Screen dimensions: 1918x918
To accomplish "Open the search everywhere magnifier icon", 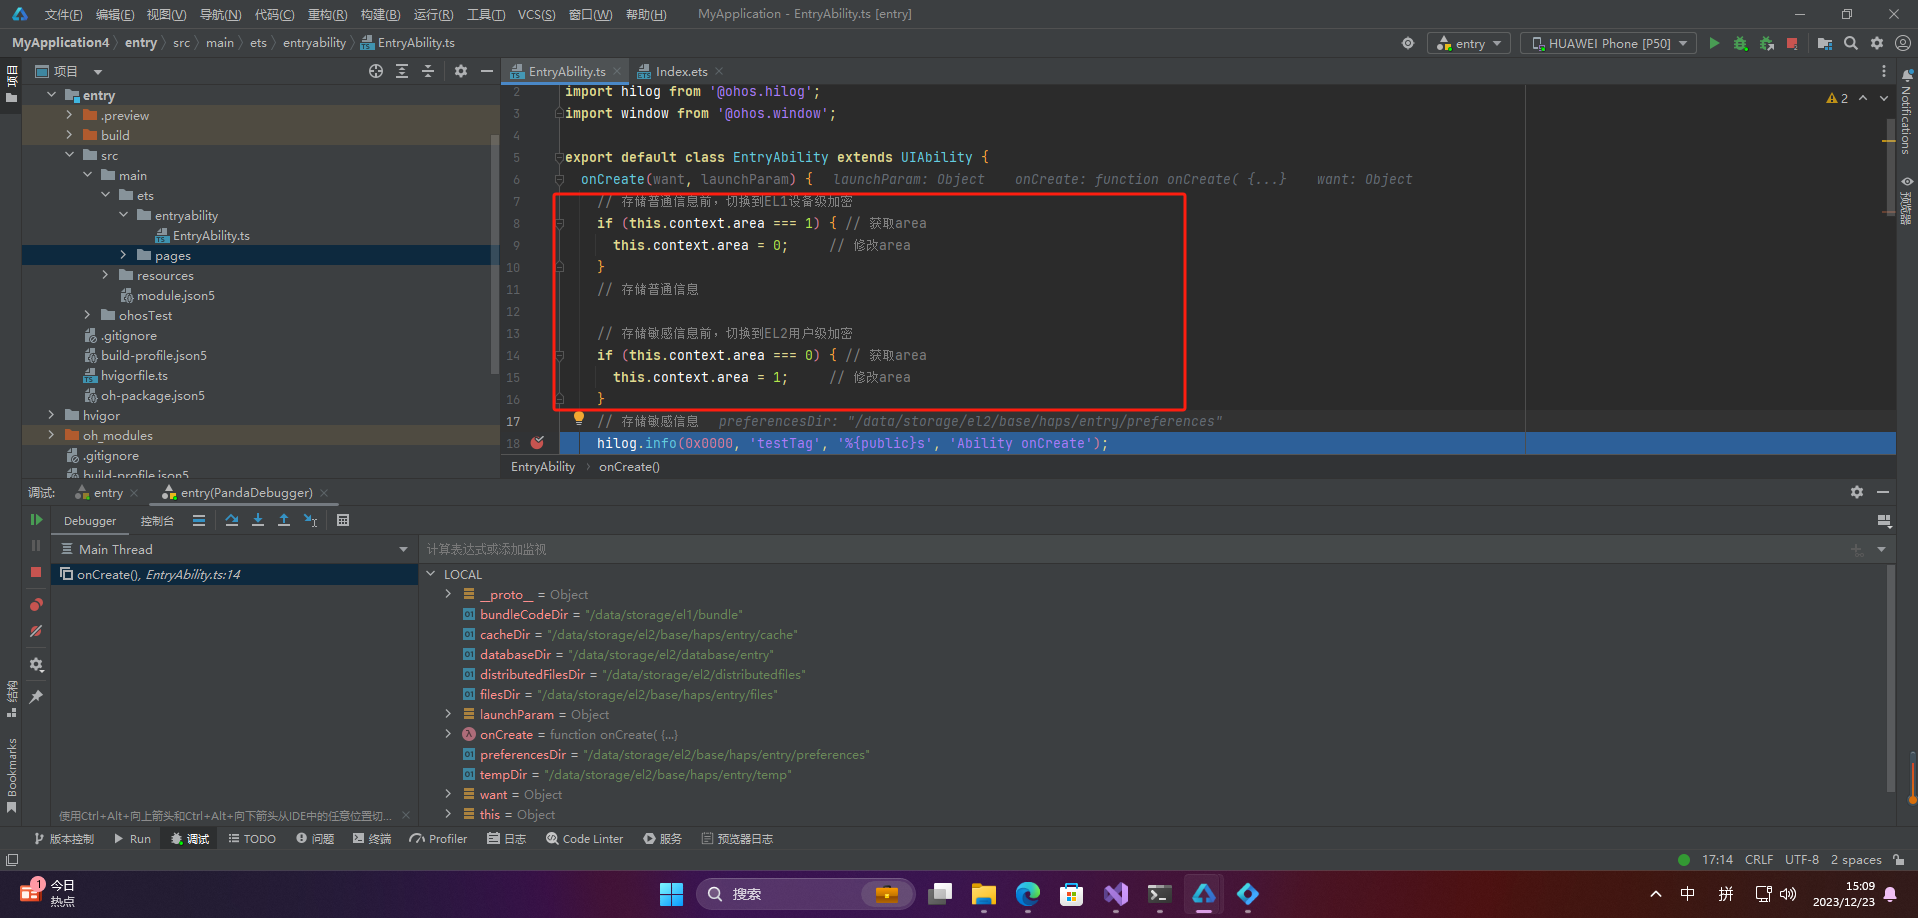I will tap(1851, 43).
